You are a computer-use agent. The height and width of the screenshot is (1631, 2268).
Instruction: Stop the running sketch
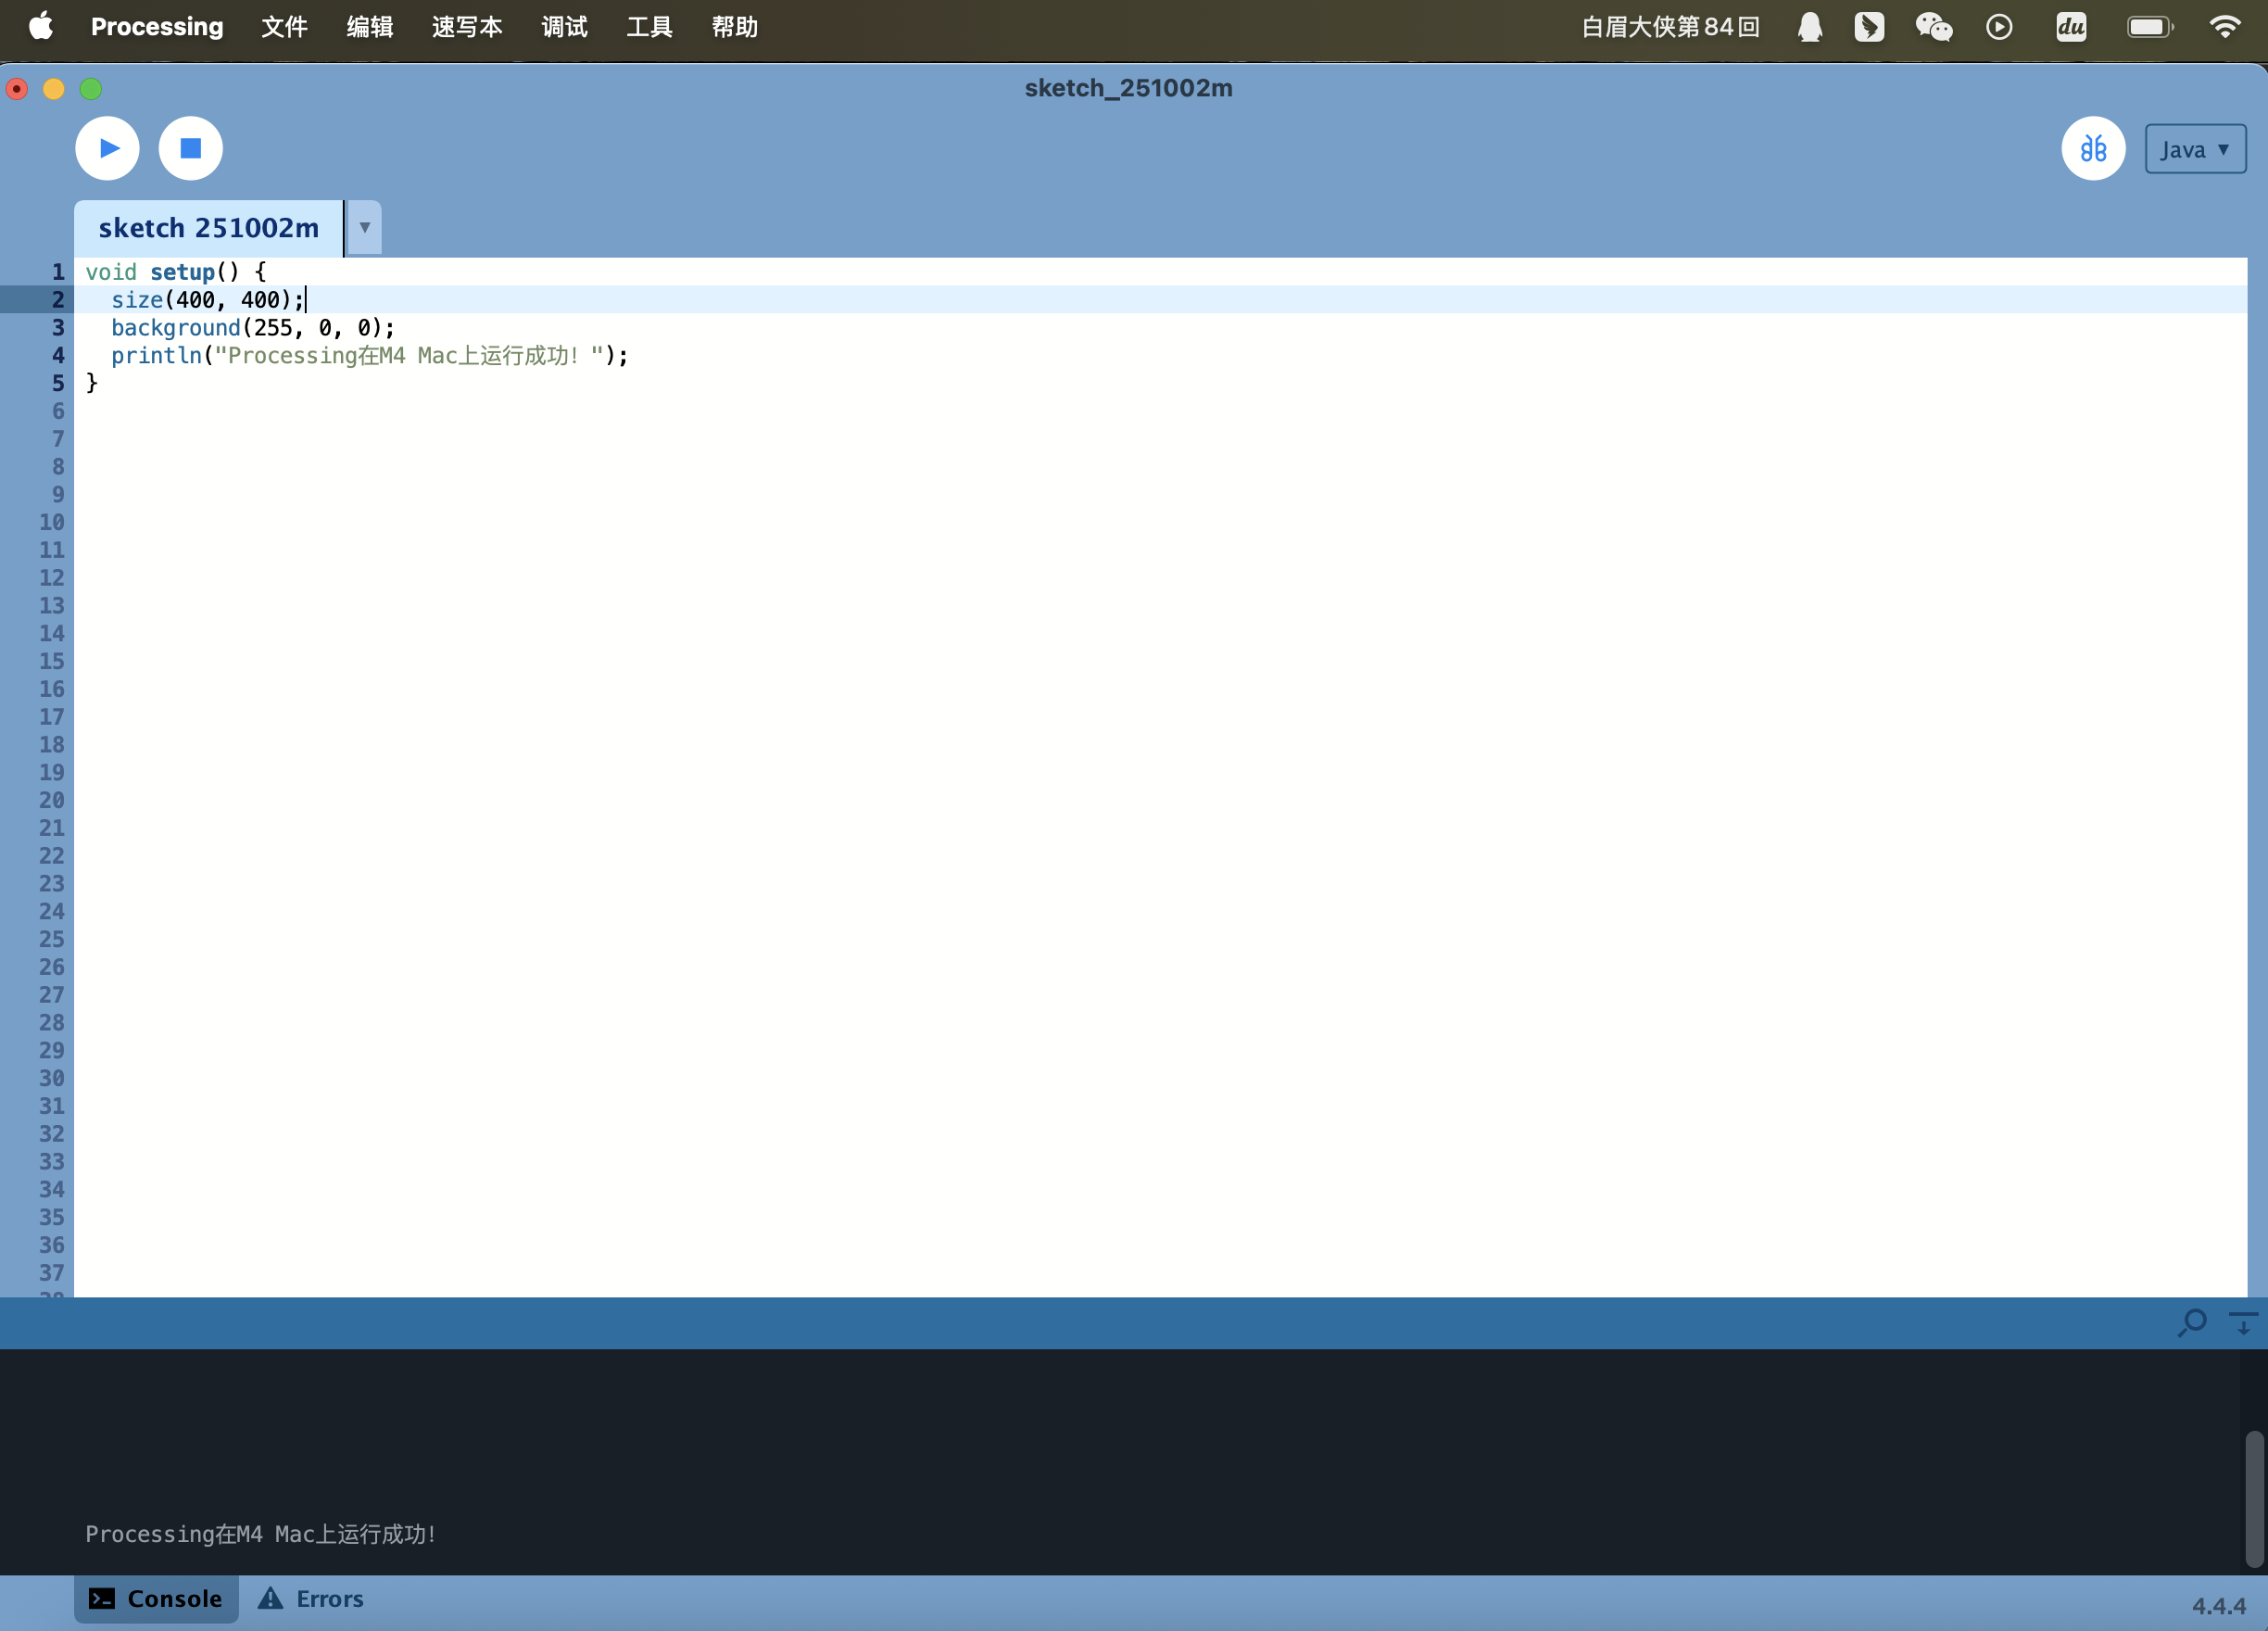pyautogui.click(x=190, y=148)
